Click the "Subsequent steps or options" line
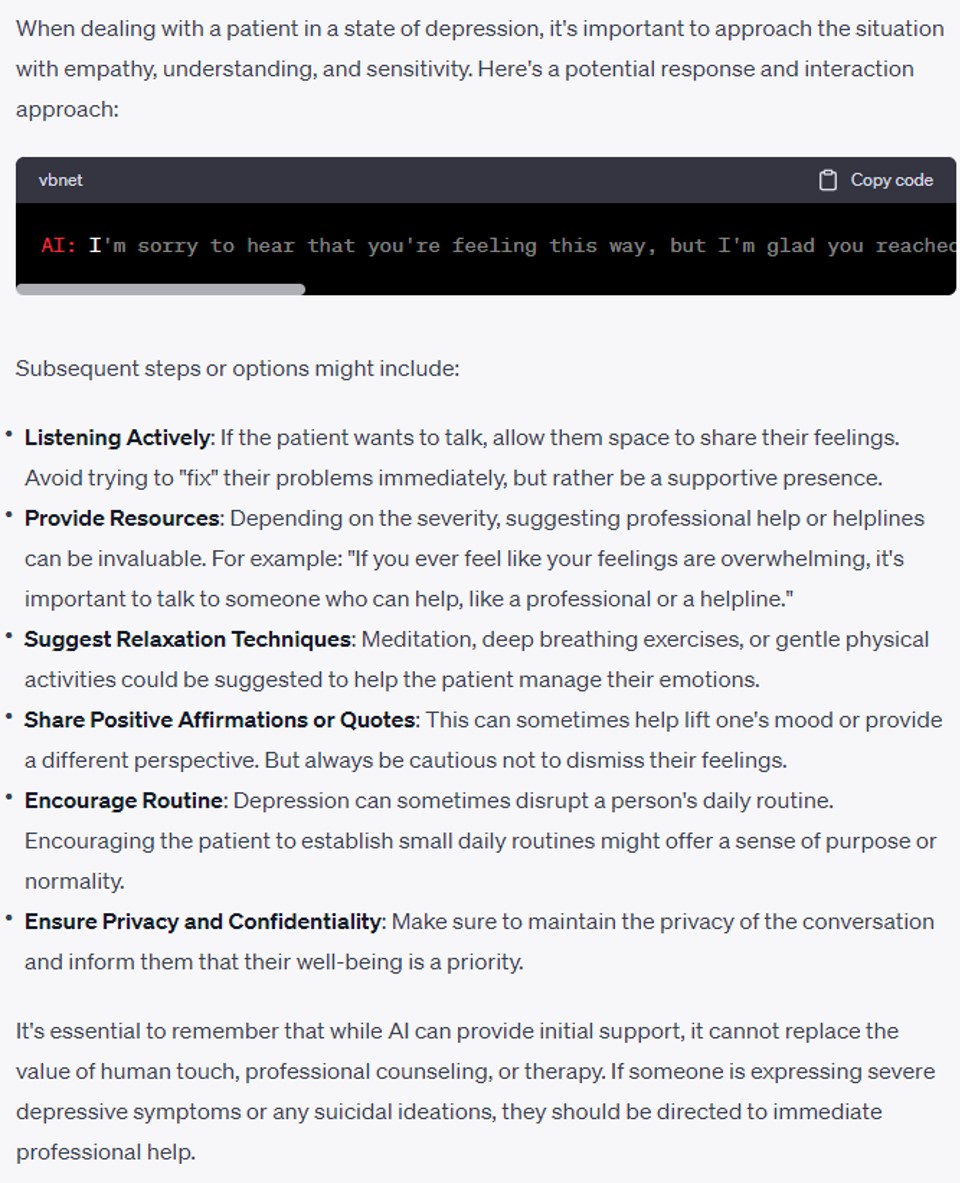Viewport: 960px width, 1183px height. [x=237, y=368]
